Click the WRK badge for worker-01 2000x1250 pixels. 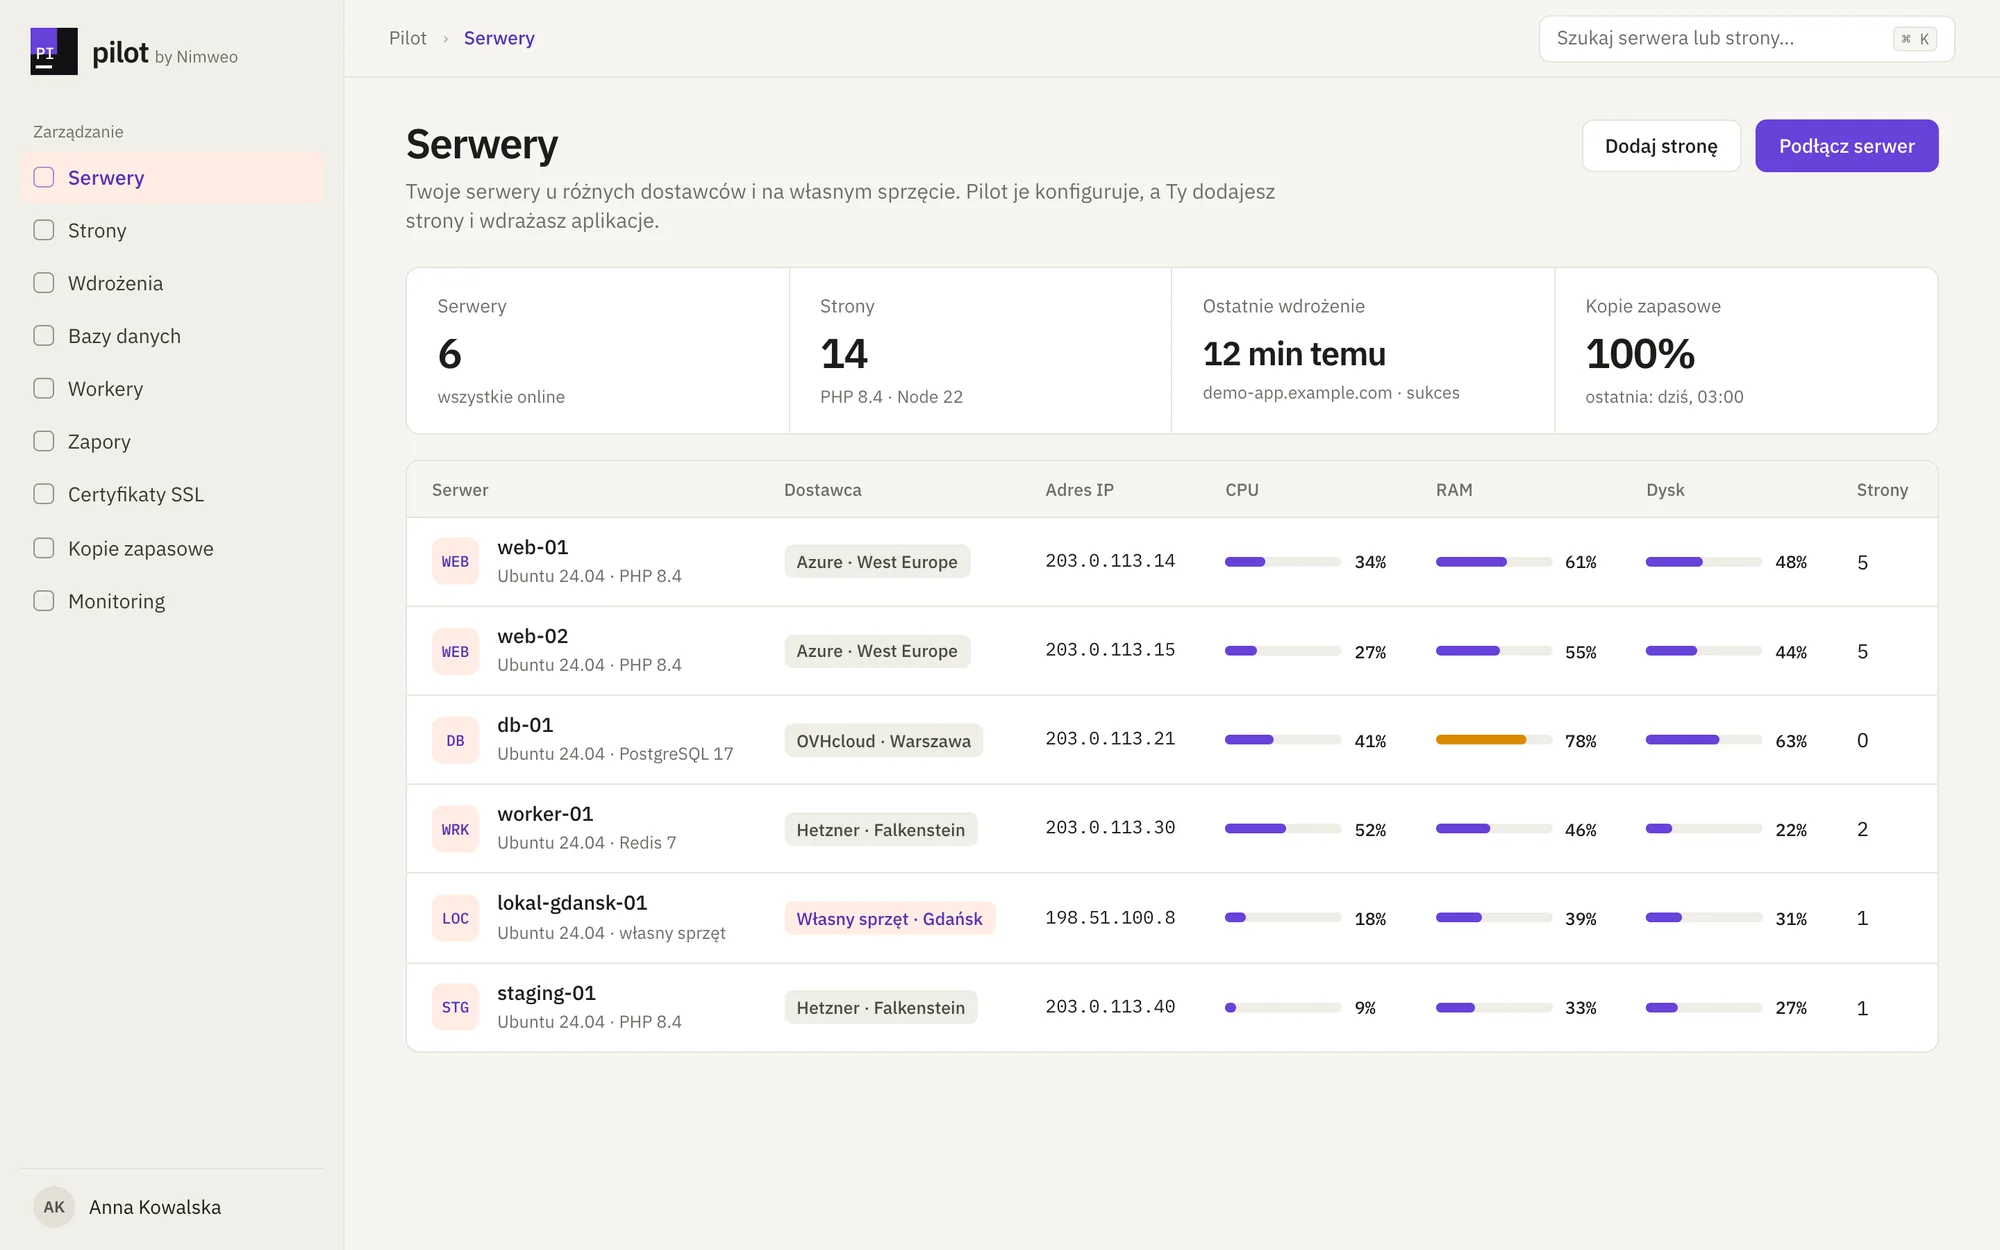455,830
